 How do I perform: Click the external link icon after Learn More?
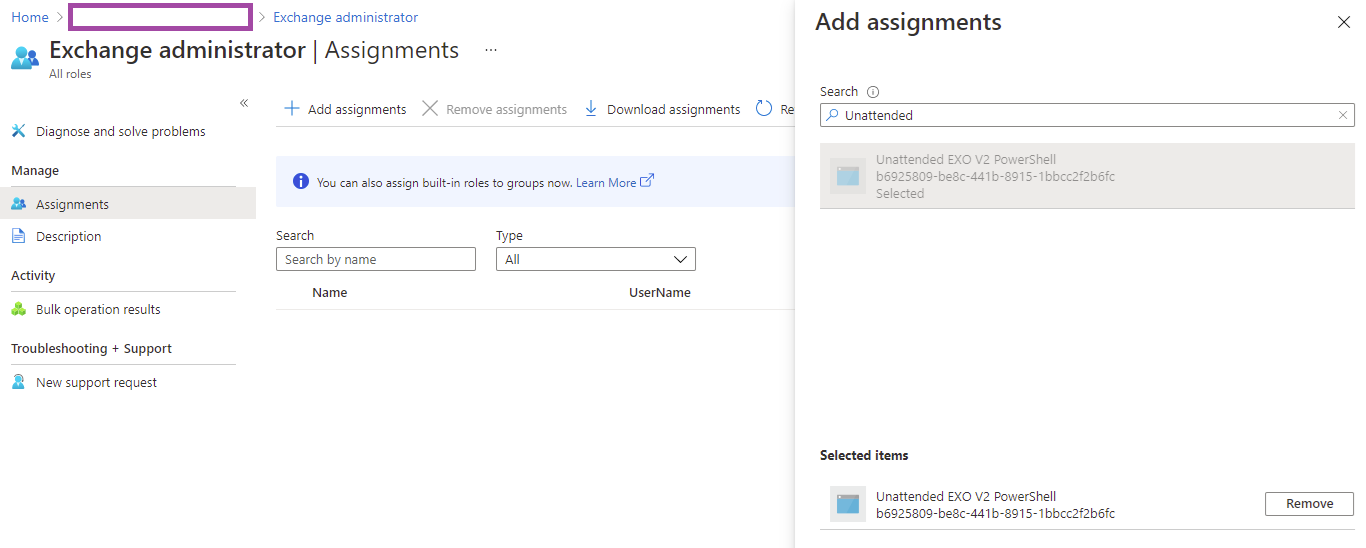coord(647,181)
